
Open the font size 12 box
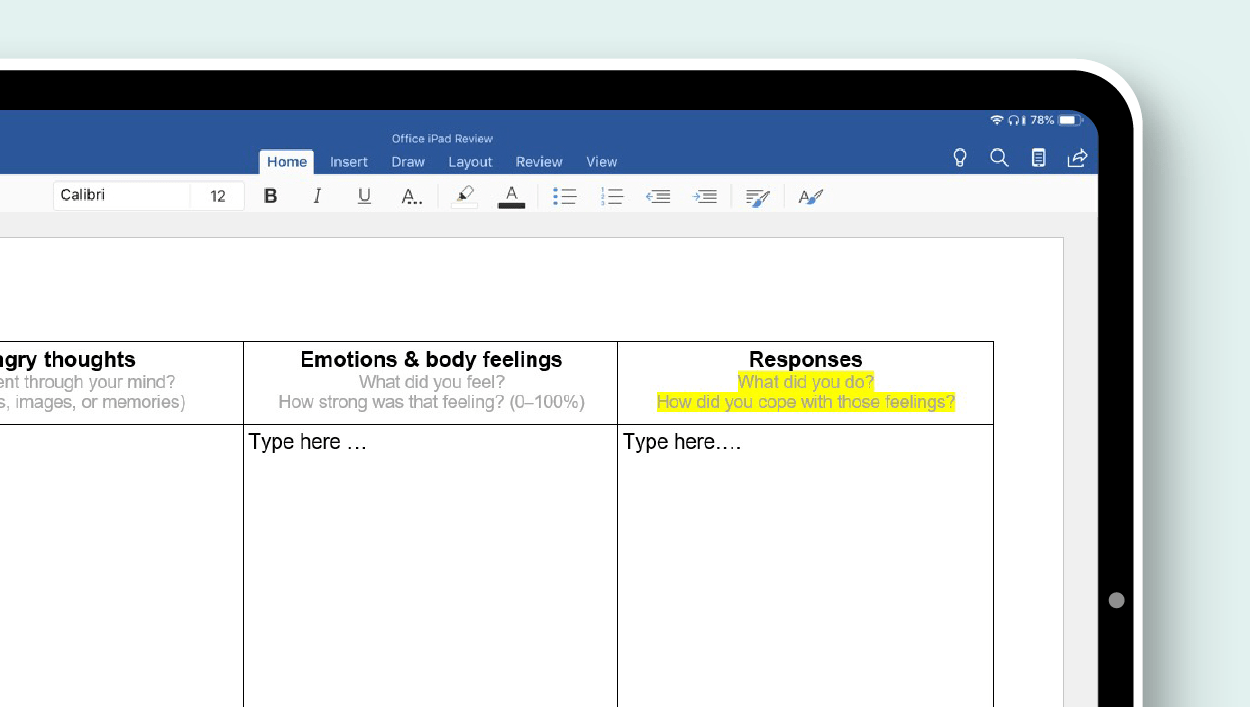tap(217, 196)
